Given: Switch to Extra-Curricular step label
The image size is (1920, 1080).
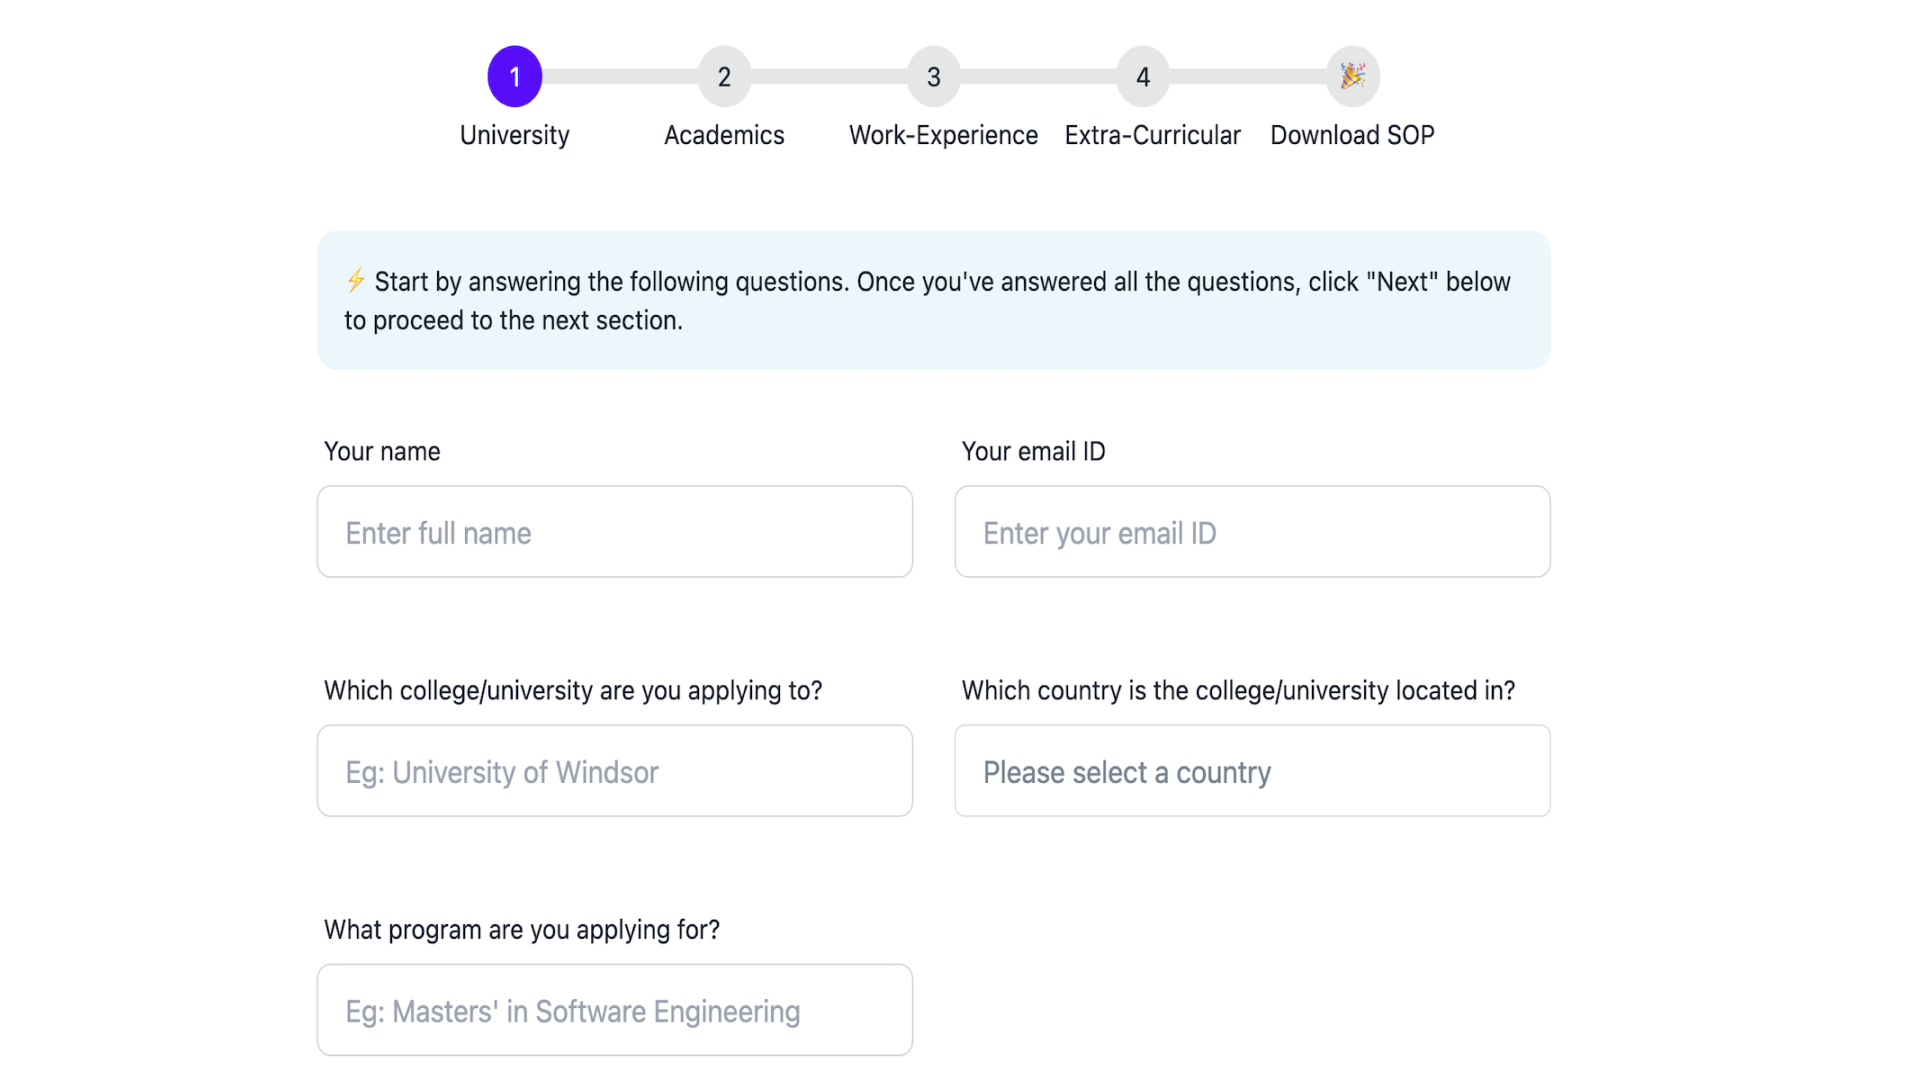Looking at the screenshot, I should coord(1152,135).
